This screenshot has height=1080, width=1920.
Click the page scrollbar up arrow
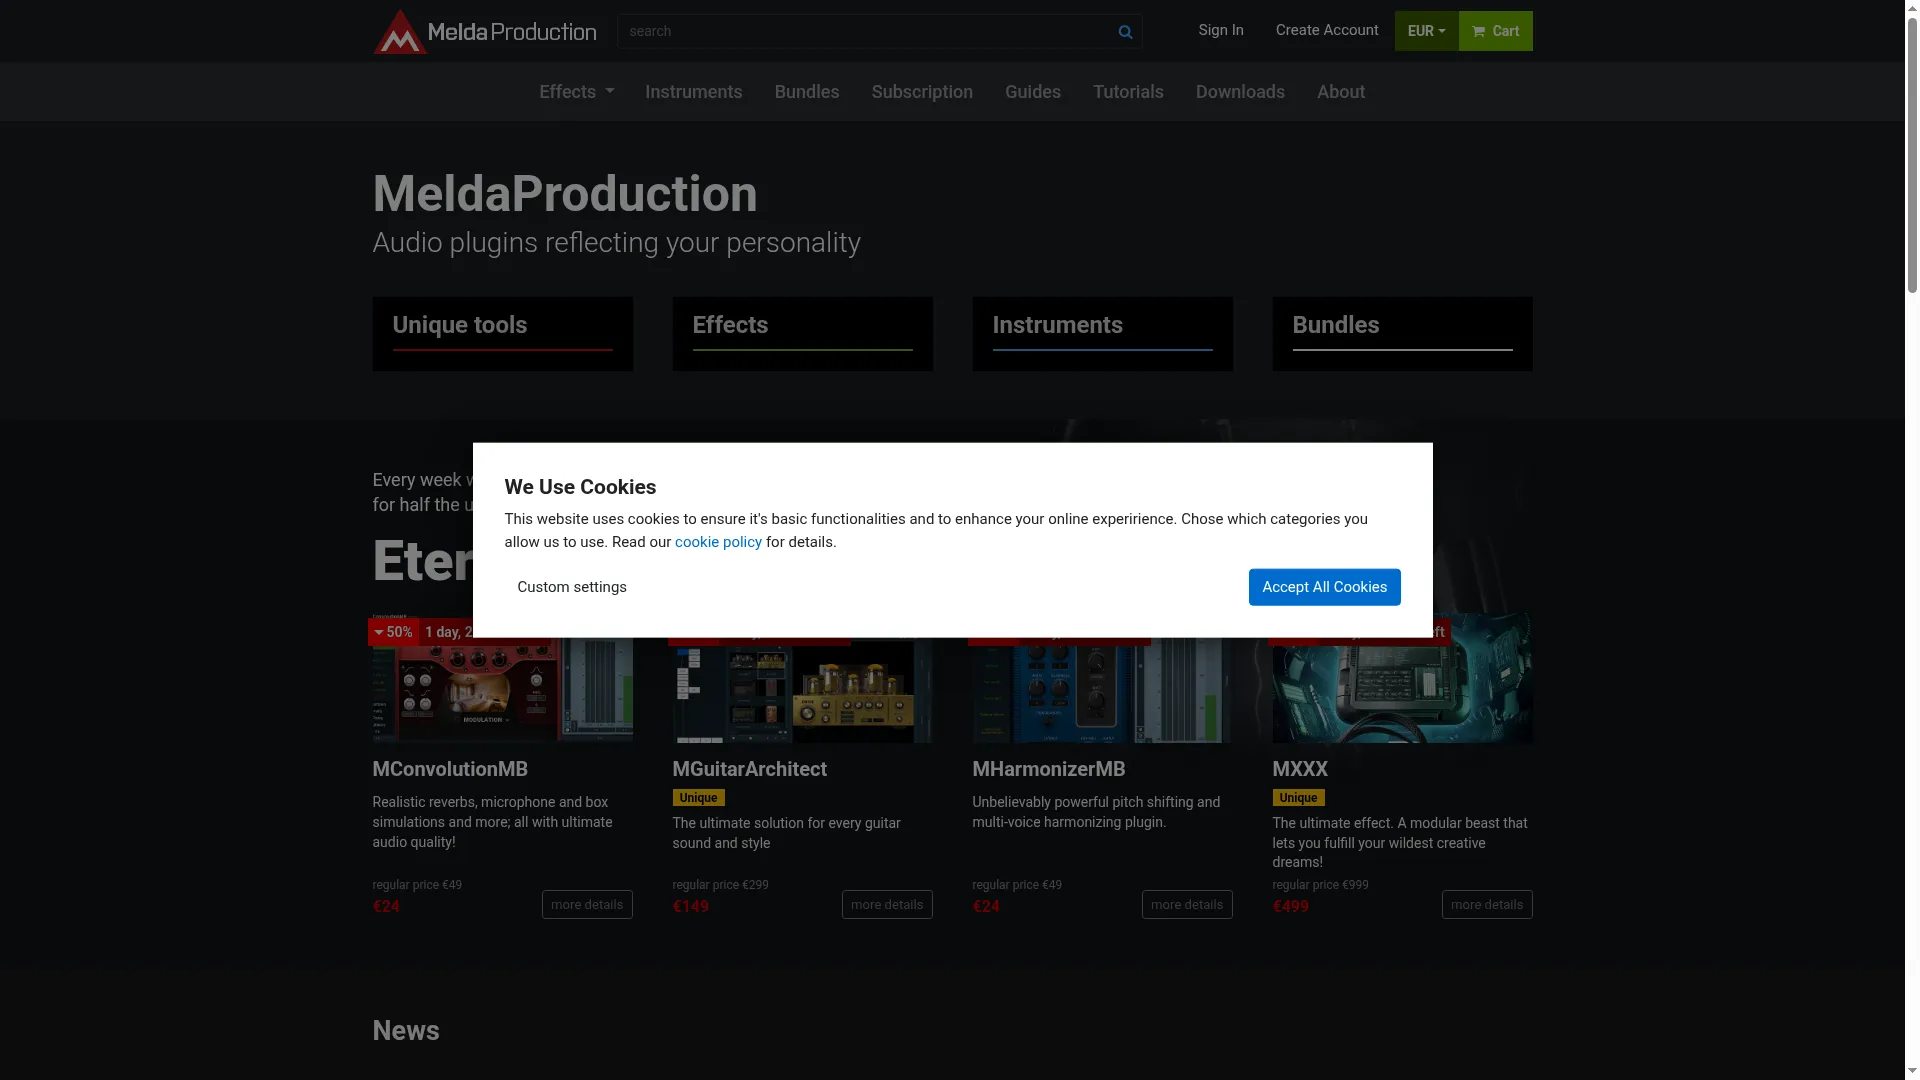point(1912,8)
